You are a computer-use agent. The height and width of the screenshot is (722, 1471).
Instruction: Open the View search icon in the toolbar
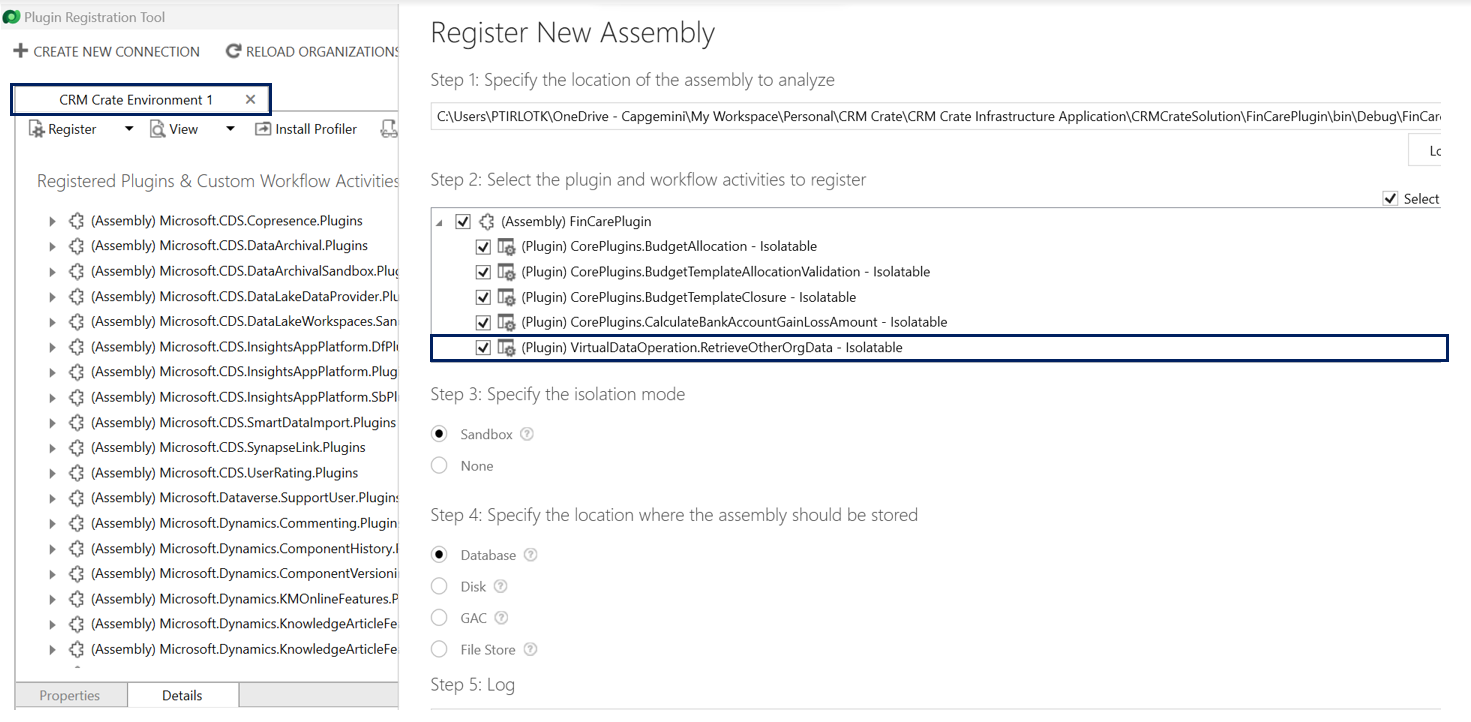click(157, 128)
